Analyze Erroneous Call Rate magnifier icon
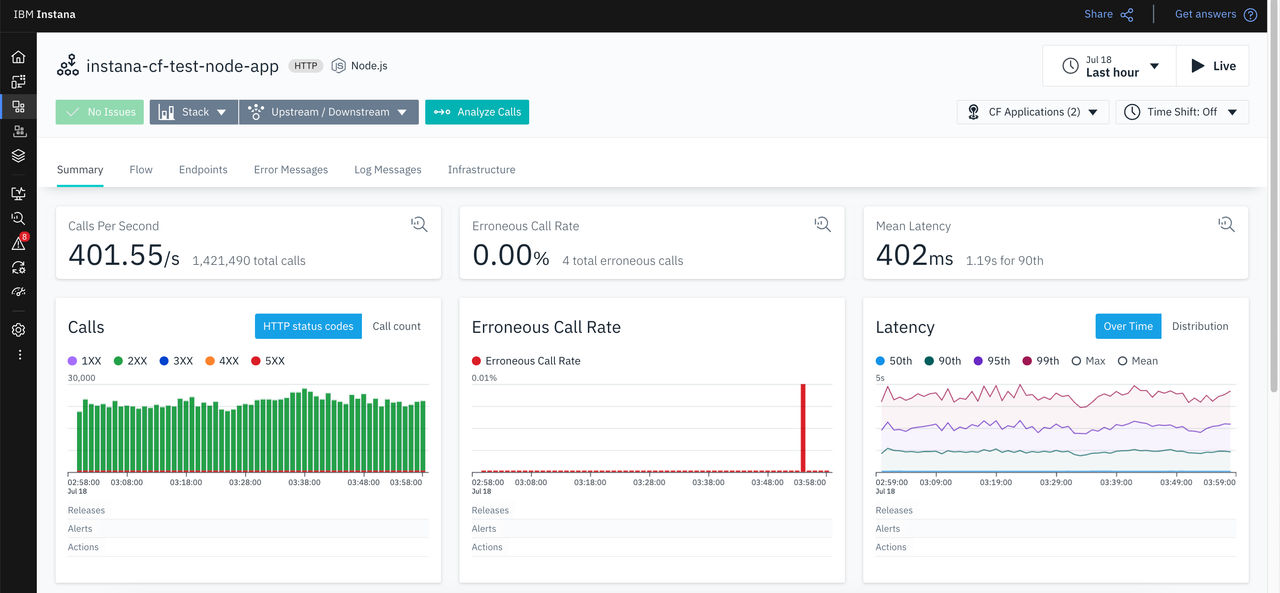 click(x=823, y=224)
